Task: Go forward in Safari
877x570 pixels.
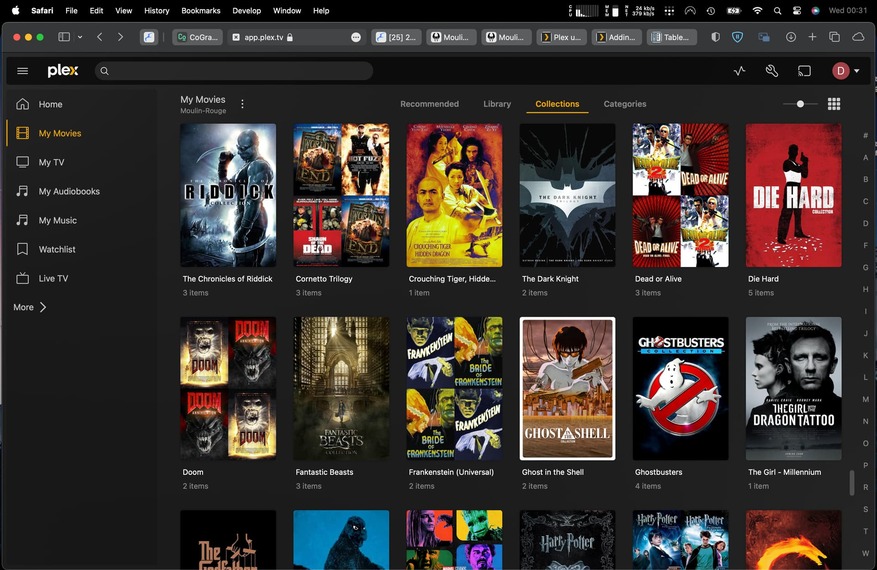Action: click(120, 37)
